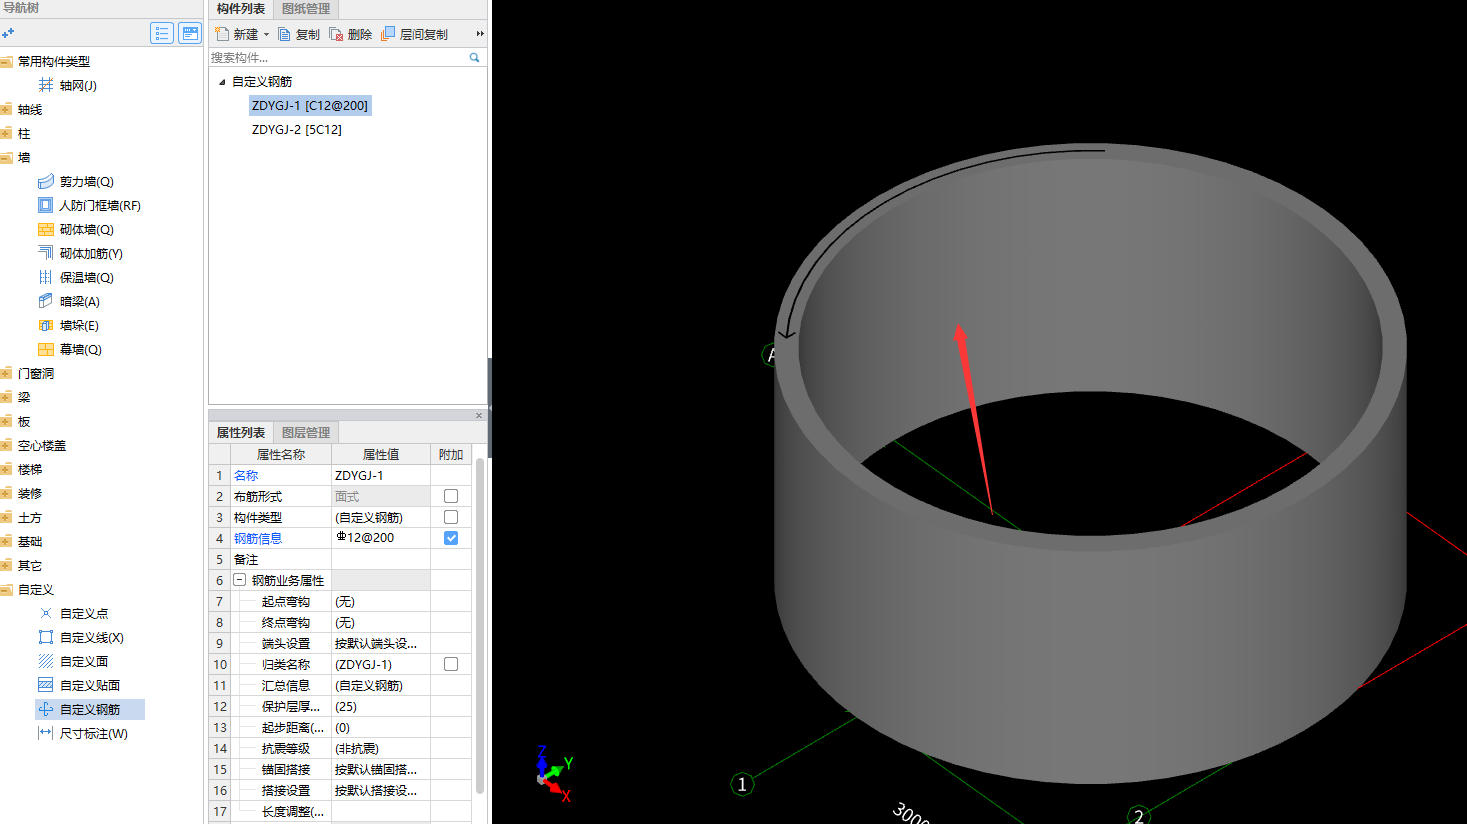Select 剪力墙(Q) shear wall type
The height and width of the screenshot is (824, 1467).
click(76, 181)
